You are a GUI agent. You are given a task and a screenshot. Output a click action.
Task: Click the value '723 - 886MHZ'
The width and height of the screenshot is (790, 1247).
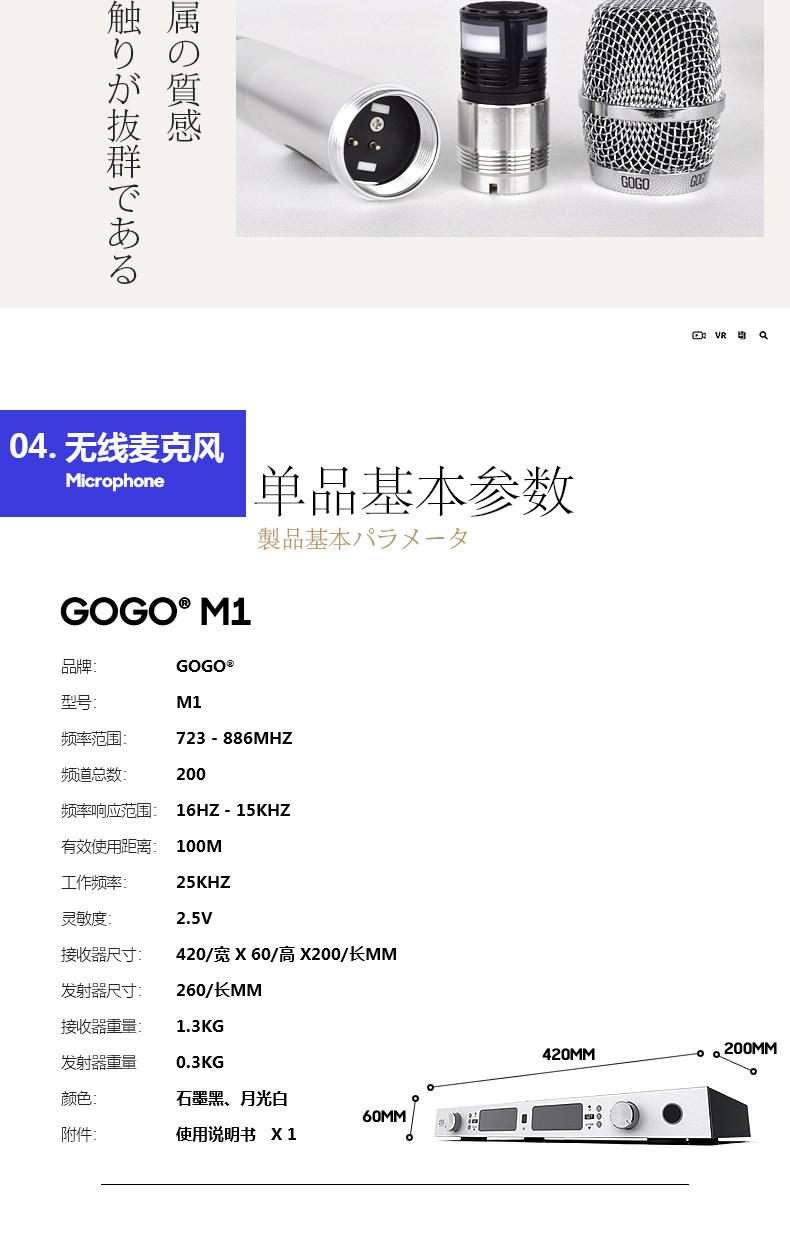pyautogui.click(x=234, y=738)
